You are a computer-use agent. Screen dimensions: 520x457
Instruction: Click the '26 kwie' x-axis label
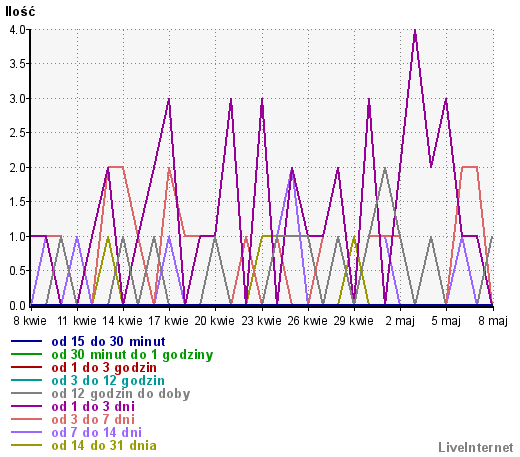coord(307,321)
